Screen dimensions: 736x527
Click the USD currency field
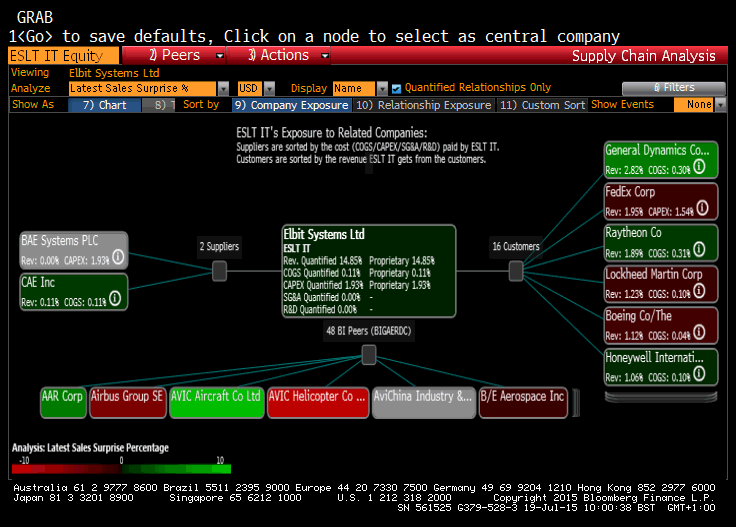coord(250,88)
